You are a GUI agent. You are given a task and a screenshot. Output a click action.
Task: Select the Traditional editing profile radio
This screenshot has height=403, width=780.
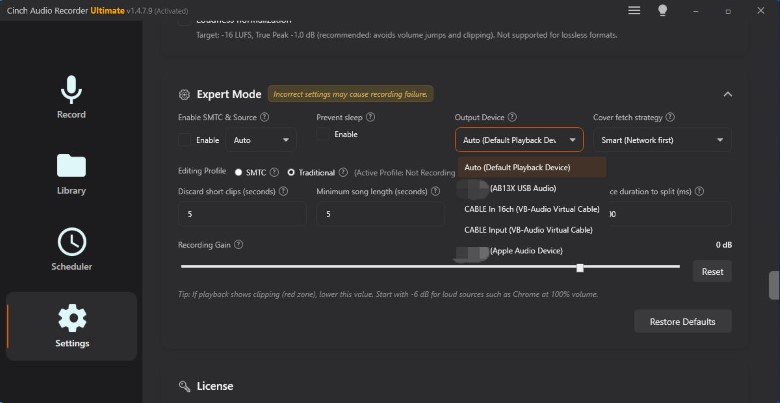pyautogui.click(x=291, y=173)
